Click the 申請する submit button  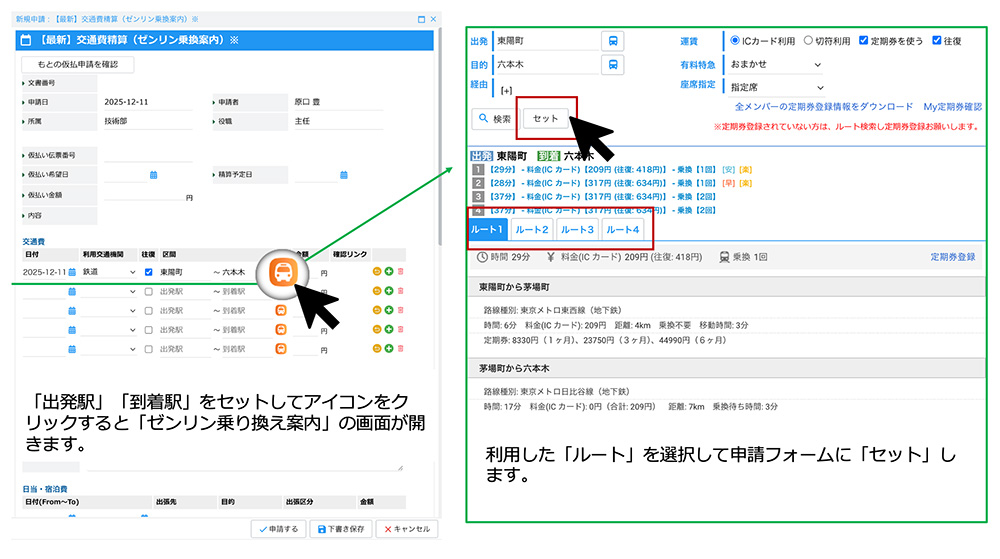point(277,529)
